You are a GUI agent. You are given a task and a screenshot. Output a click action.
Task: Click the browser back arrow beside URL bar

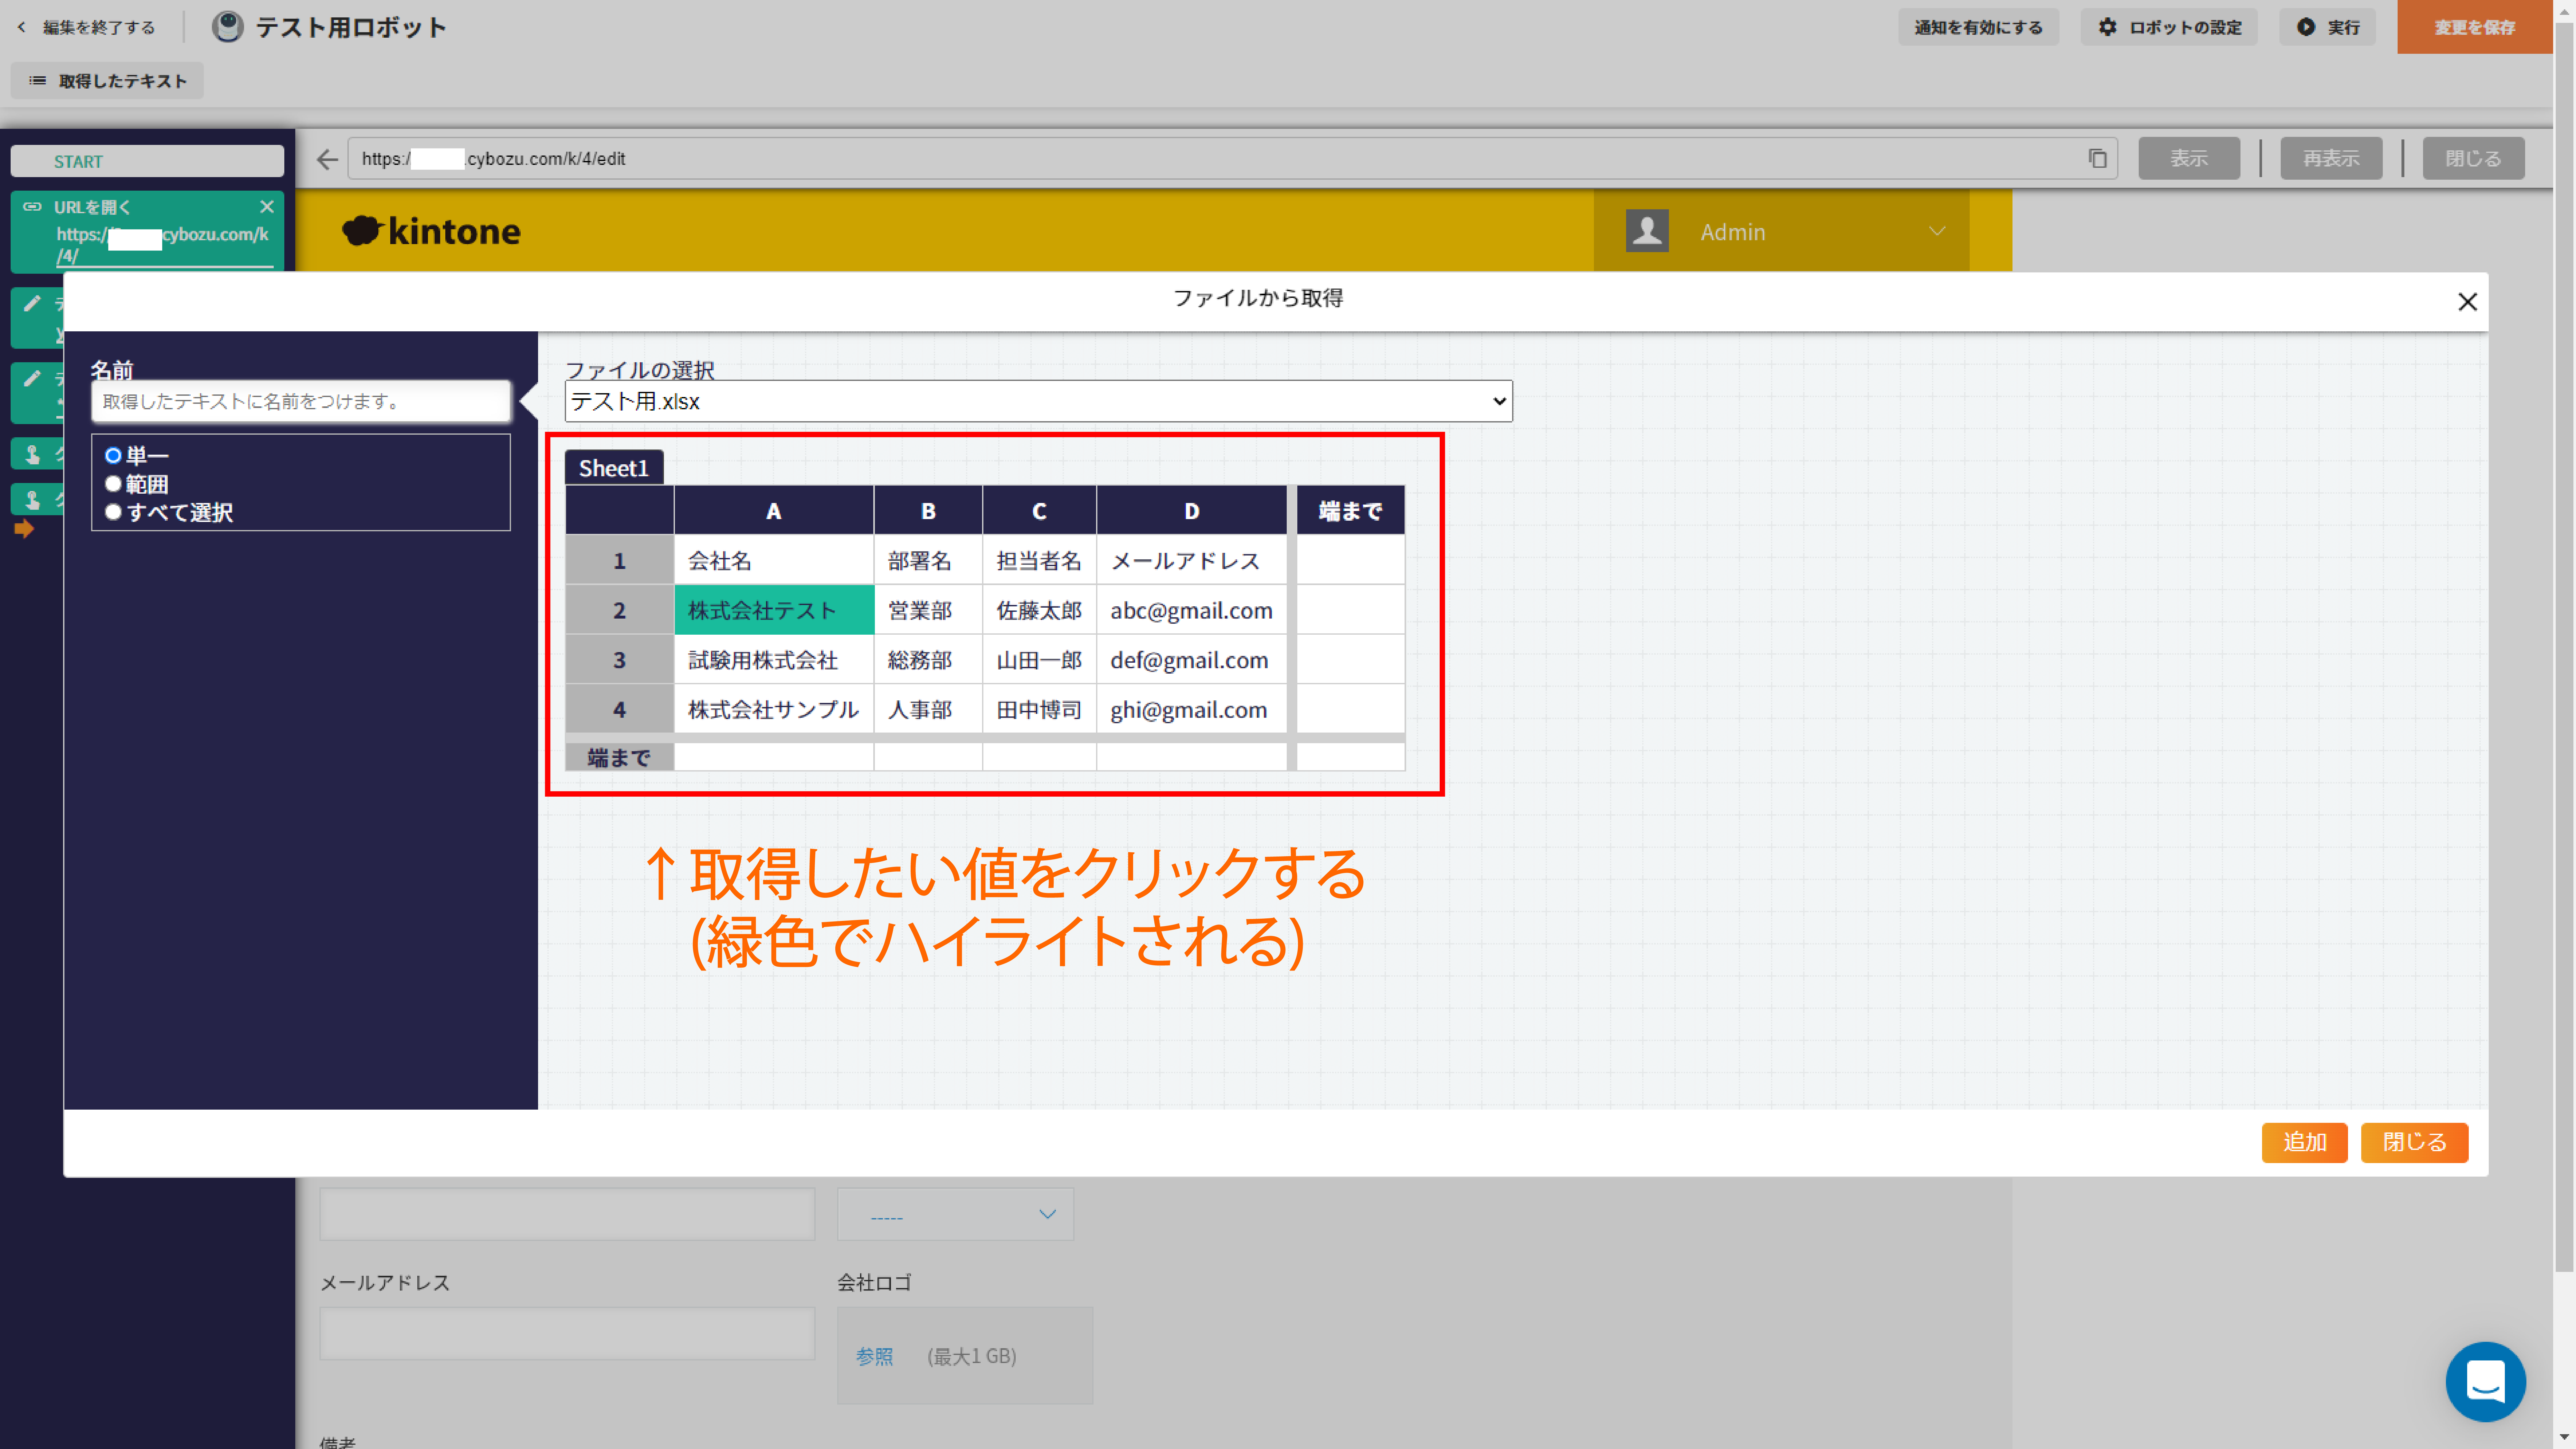coord(327,159)
